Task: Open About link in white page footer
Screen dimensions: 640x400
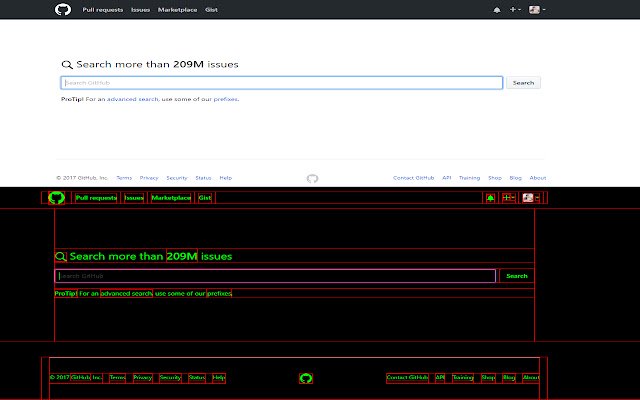Action: pos(538,178)
